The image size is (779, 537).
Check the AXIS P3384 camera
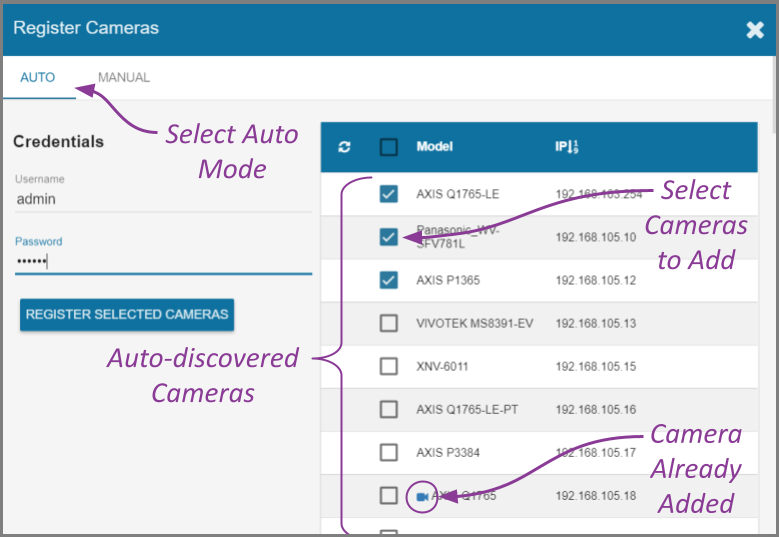tap(389, 452)
